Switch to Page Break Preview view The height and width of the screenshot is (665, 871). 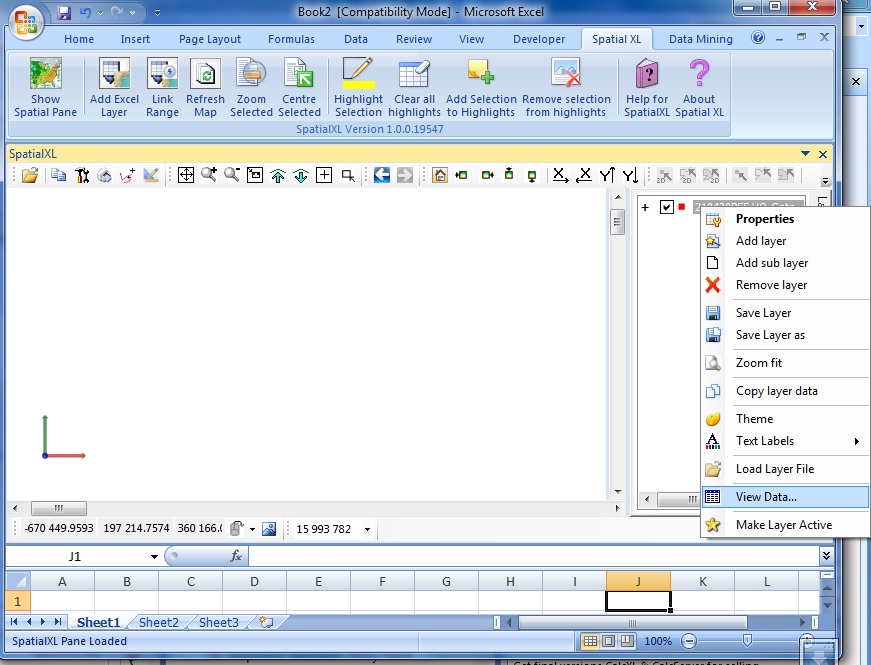[x=628, y=641]
